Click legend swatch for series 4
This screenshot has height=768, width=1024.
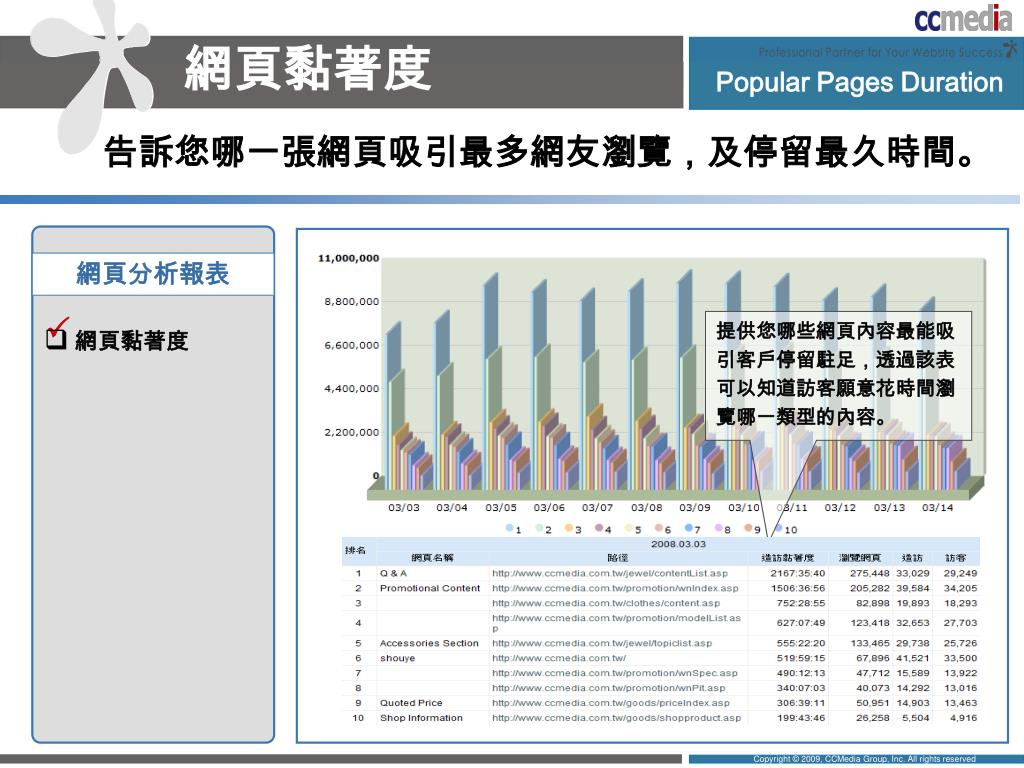(x=599, y=528)
